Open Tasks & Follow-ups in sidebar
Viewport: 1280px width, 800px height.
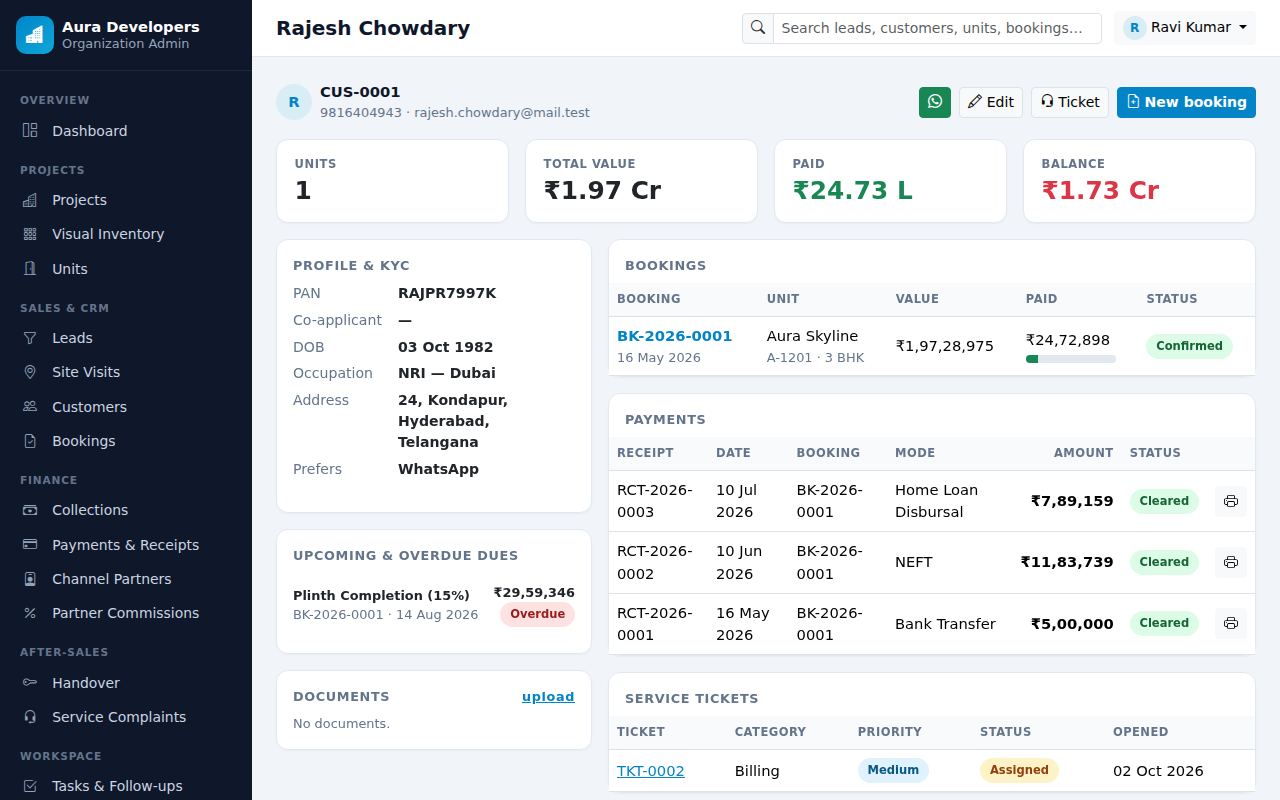pos(126,786)
